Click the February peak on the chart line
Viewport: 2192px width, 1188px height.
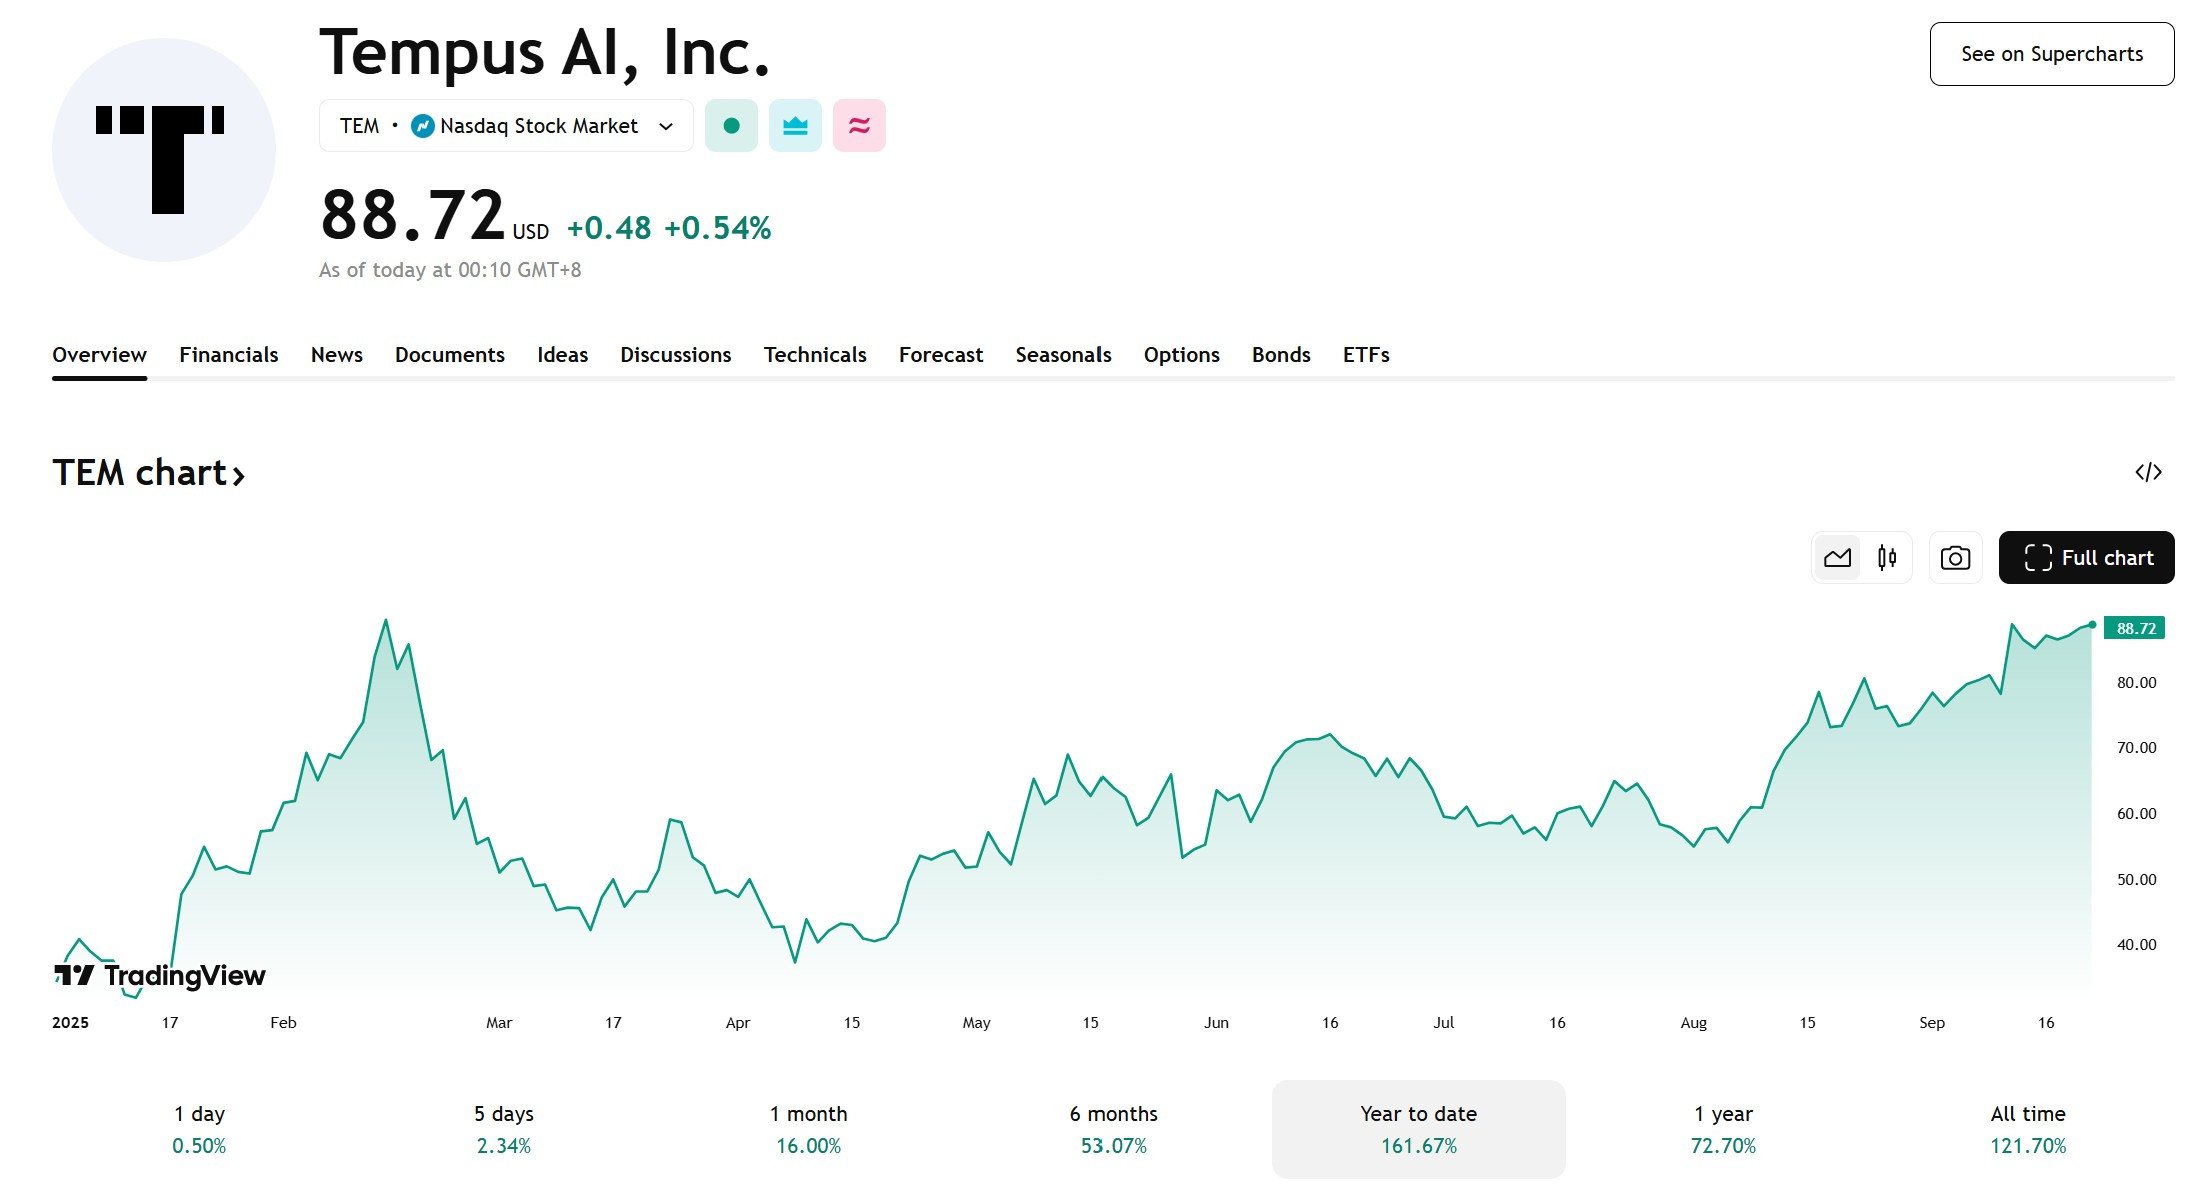(x=386, y=621)
